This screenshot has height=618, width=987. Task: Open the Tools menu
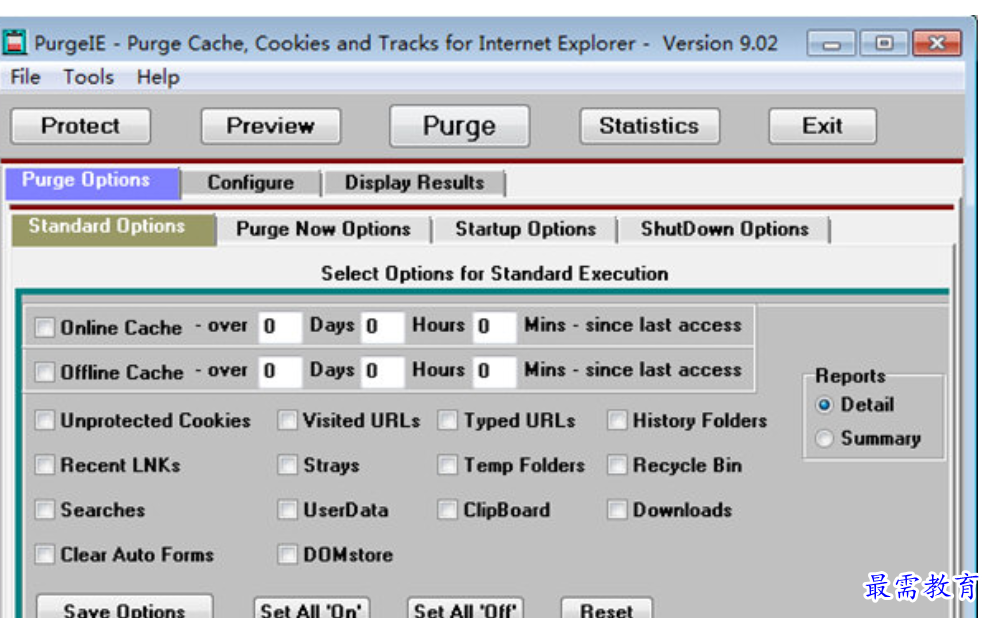point(88,77)
